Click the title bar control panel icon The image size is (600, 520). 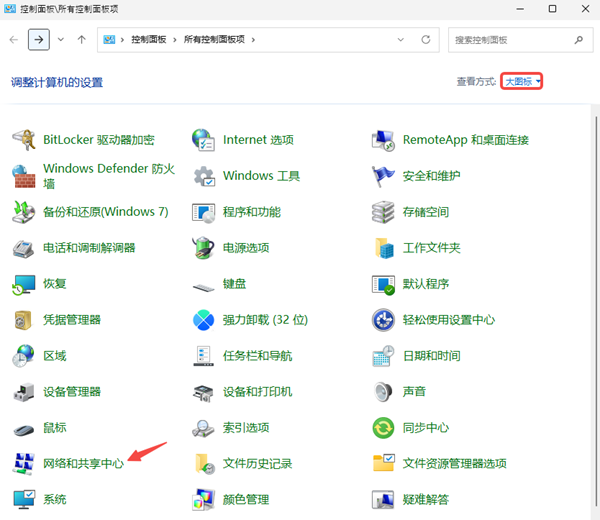(x=10, y=8)
